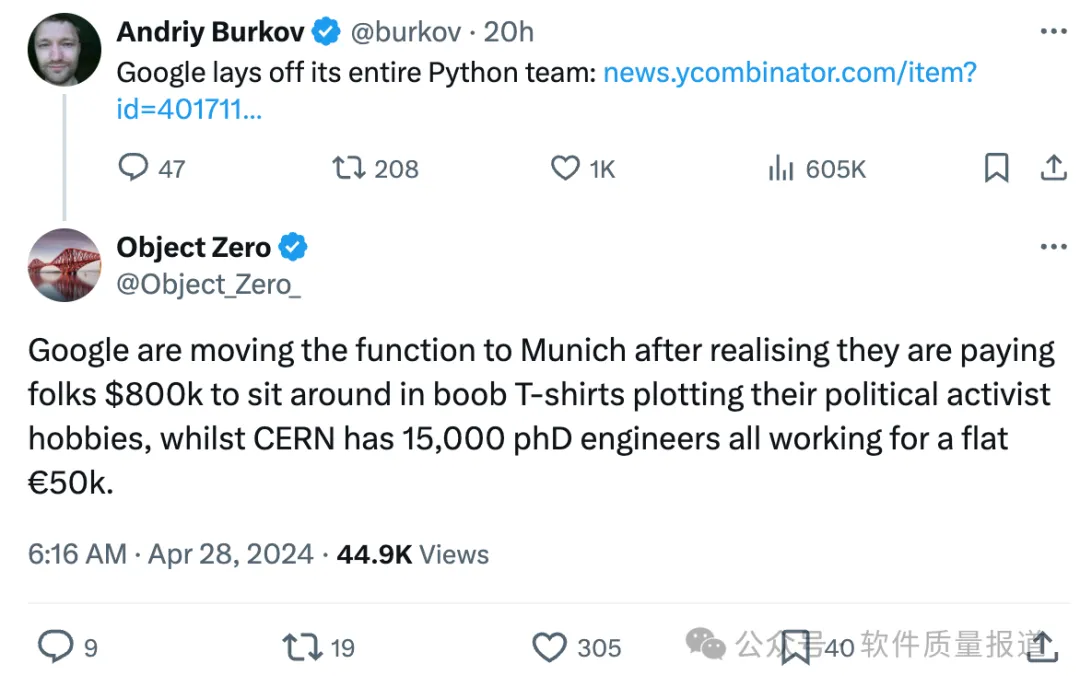The width and height of the screenshot is (1080, 687).
Task: Share Andriy Burkov's tweet
Action: 1053,168
